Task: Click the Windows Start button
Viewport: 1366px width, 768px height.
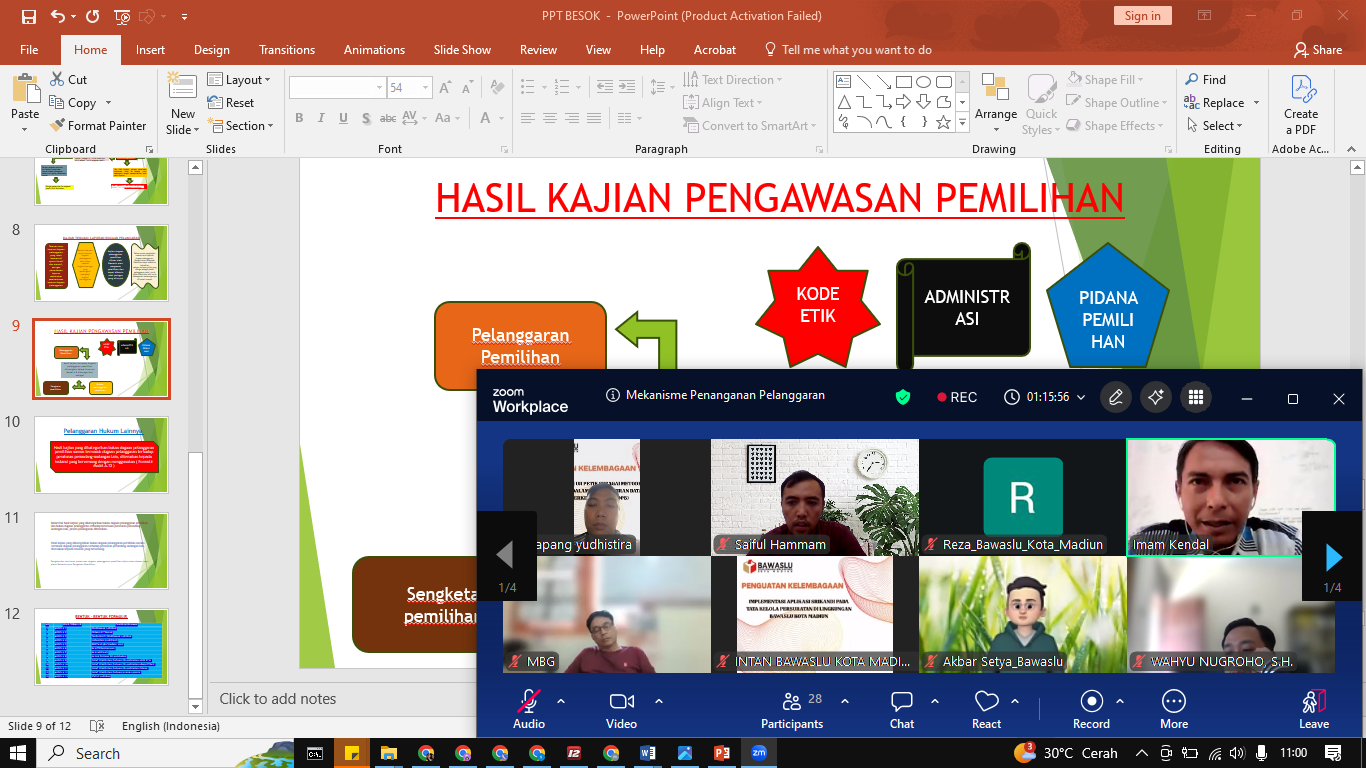Action: tap(19, 753)
